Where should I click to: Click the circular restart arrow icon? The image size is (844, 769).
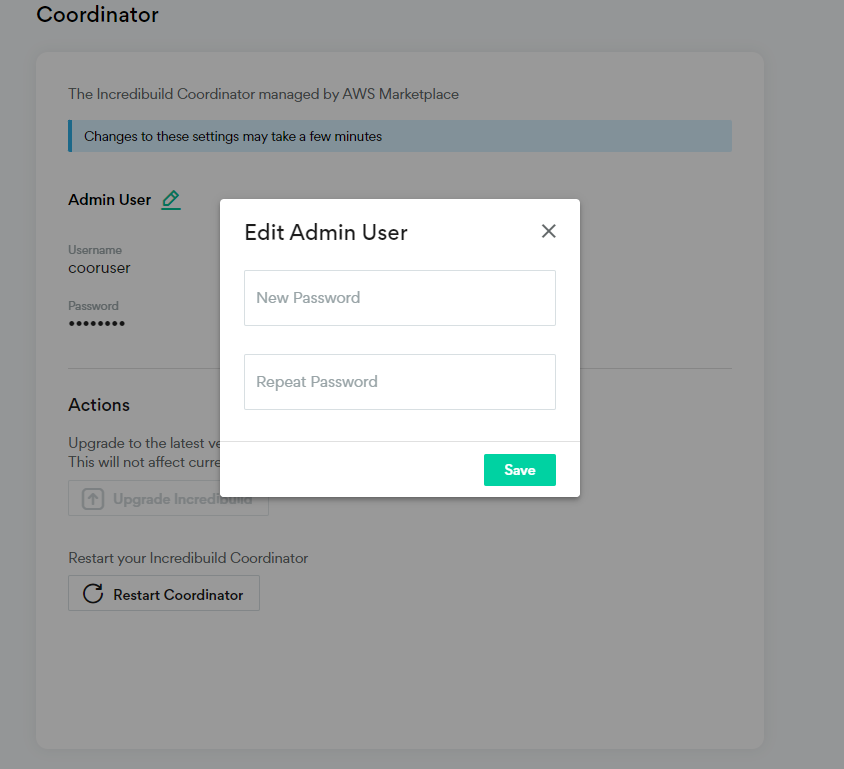pos(93,594)
